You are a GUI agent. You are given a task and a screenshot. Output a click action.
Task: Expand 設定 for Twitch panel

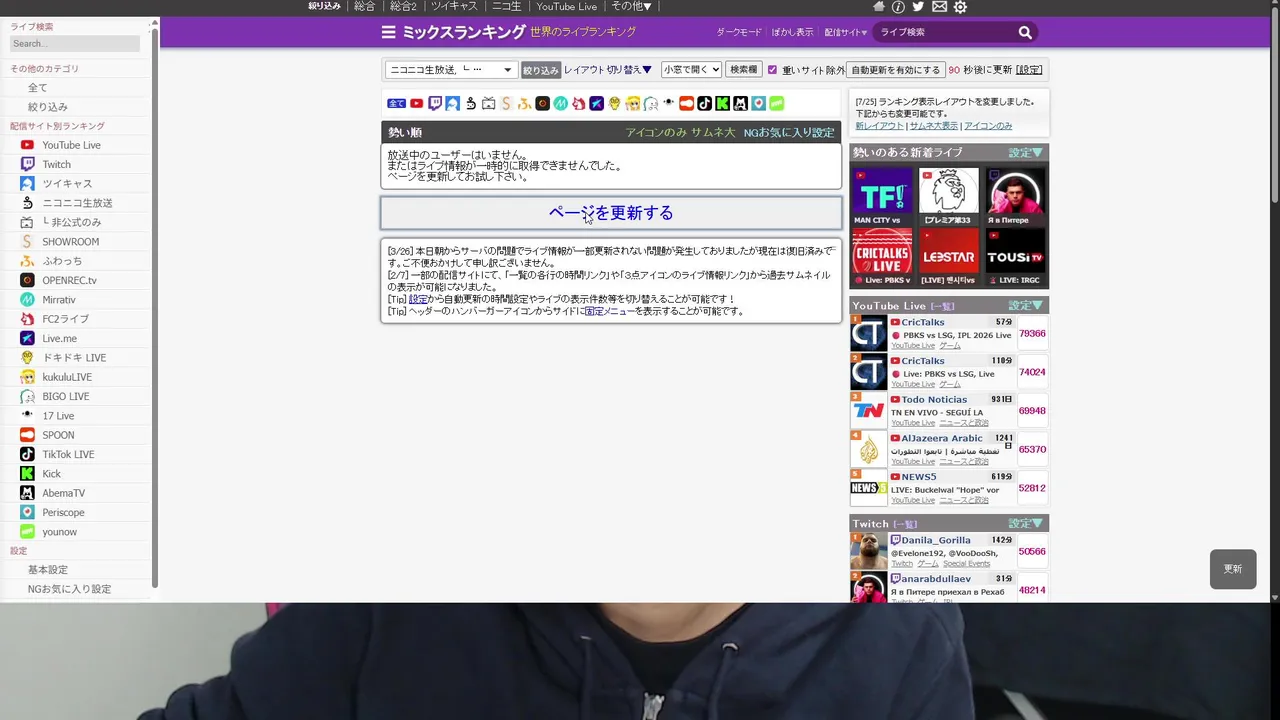1026,523
